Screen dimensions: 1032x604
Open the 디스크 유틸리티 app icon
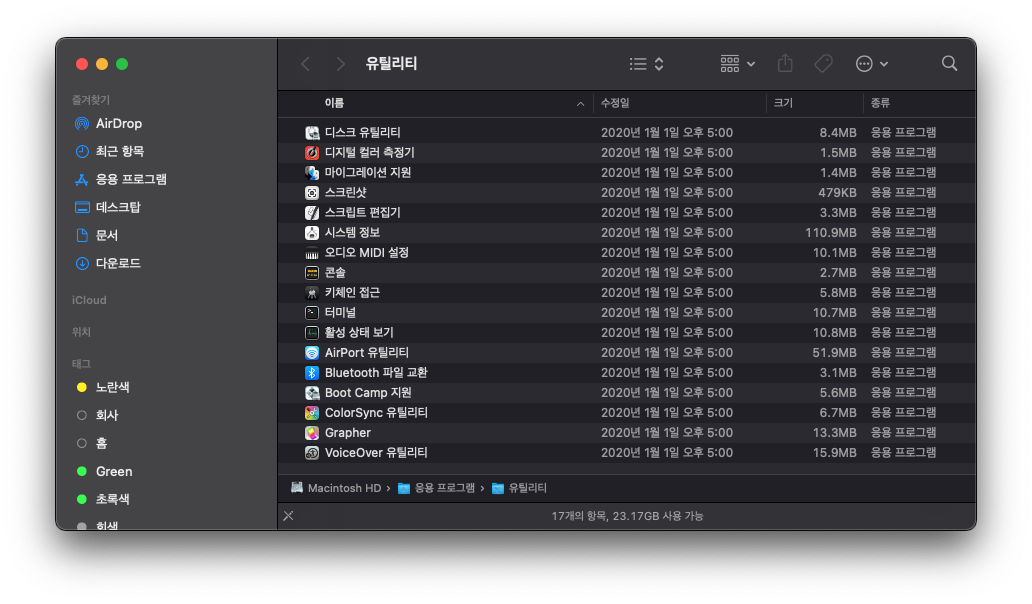[312, 133]
